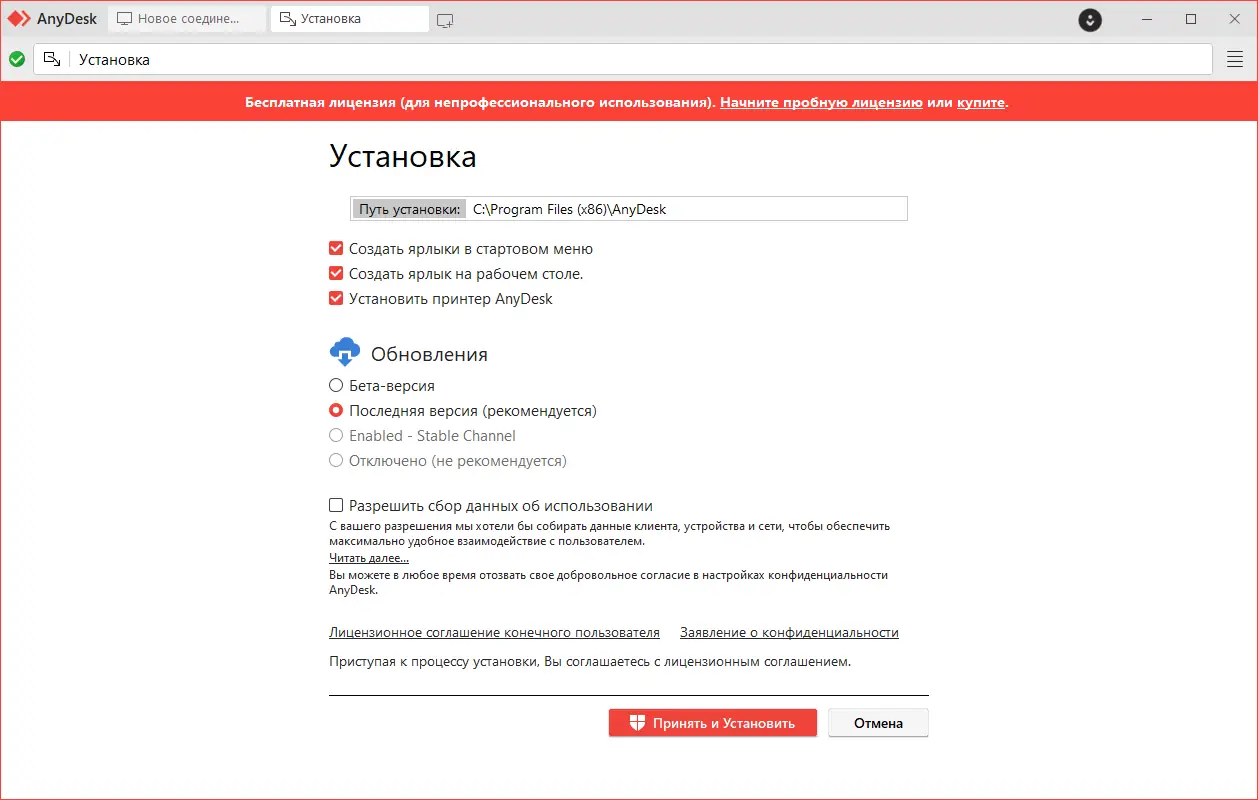Click the shield icon on the install button
The height and width of the screenshot is (800, 1258).
[636, 722]
